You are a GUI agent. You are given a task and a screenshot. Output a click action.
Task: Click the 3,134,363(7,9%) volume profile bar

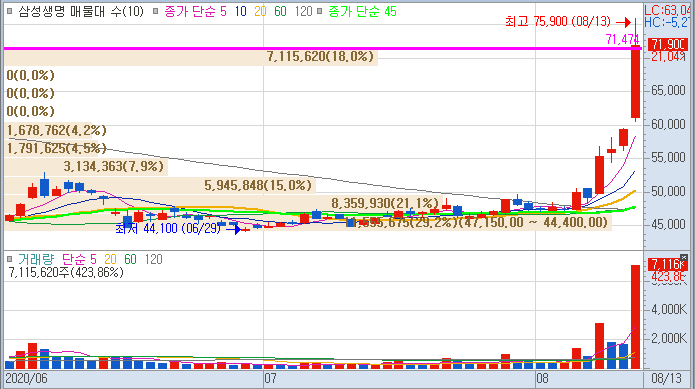(x=86, y=167)
